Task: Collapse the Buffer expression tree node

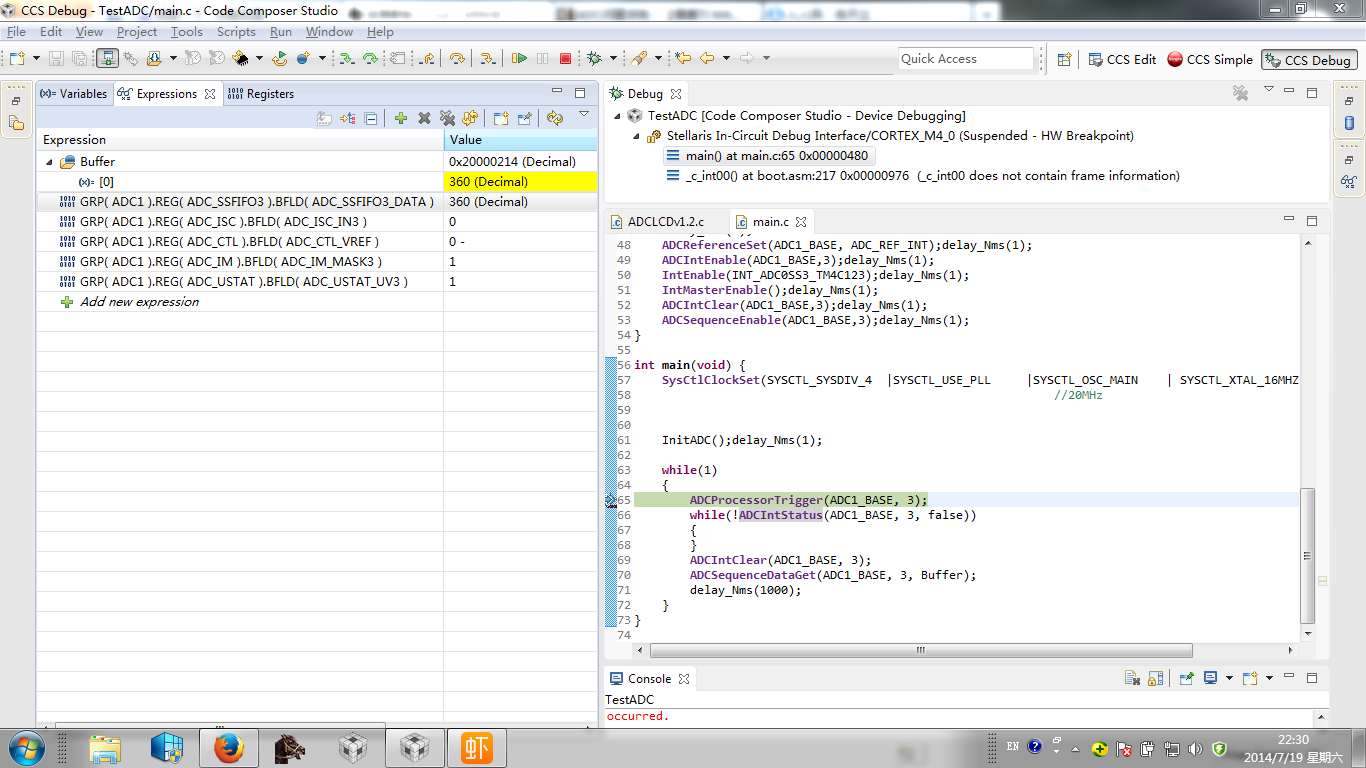Action: click(x=49, y=162)
